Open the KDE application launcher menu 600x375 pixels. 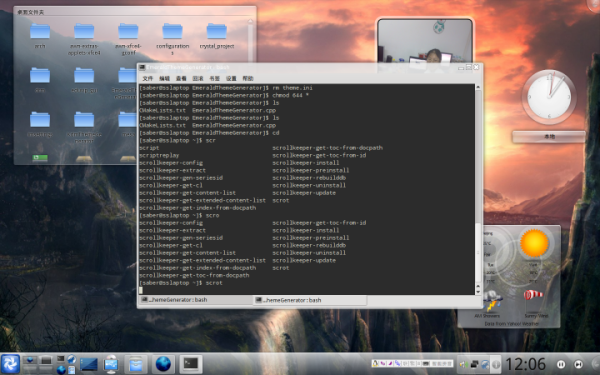point(10,364)
